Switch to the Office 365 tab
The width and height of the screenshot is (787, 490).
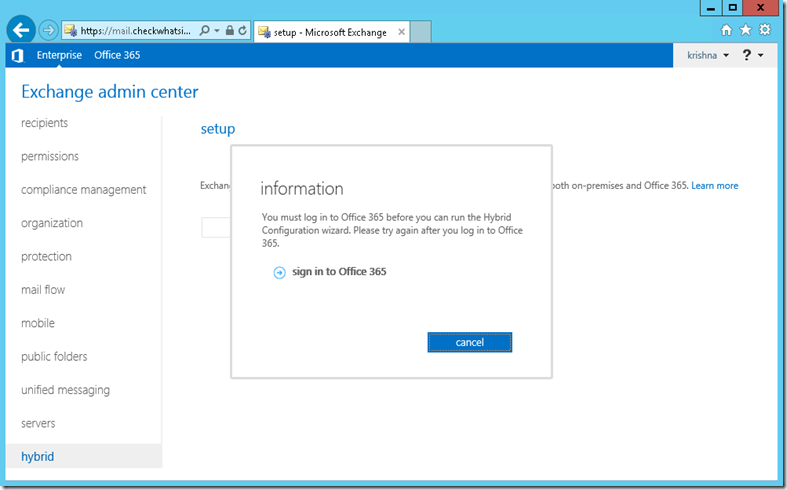(x=117, y=55)
